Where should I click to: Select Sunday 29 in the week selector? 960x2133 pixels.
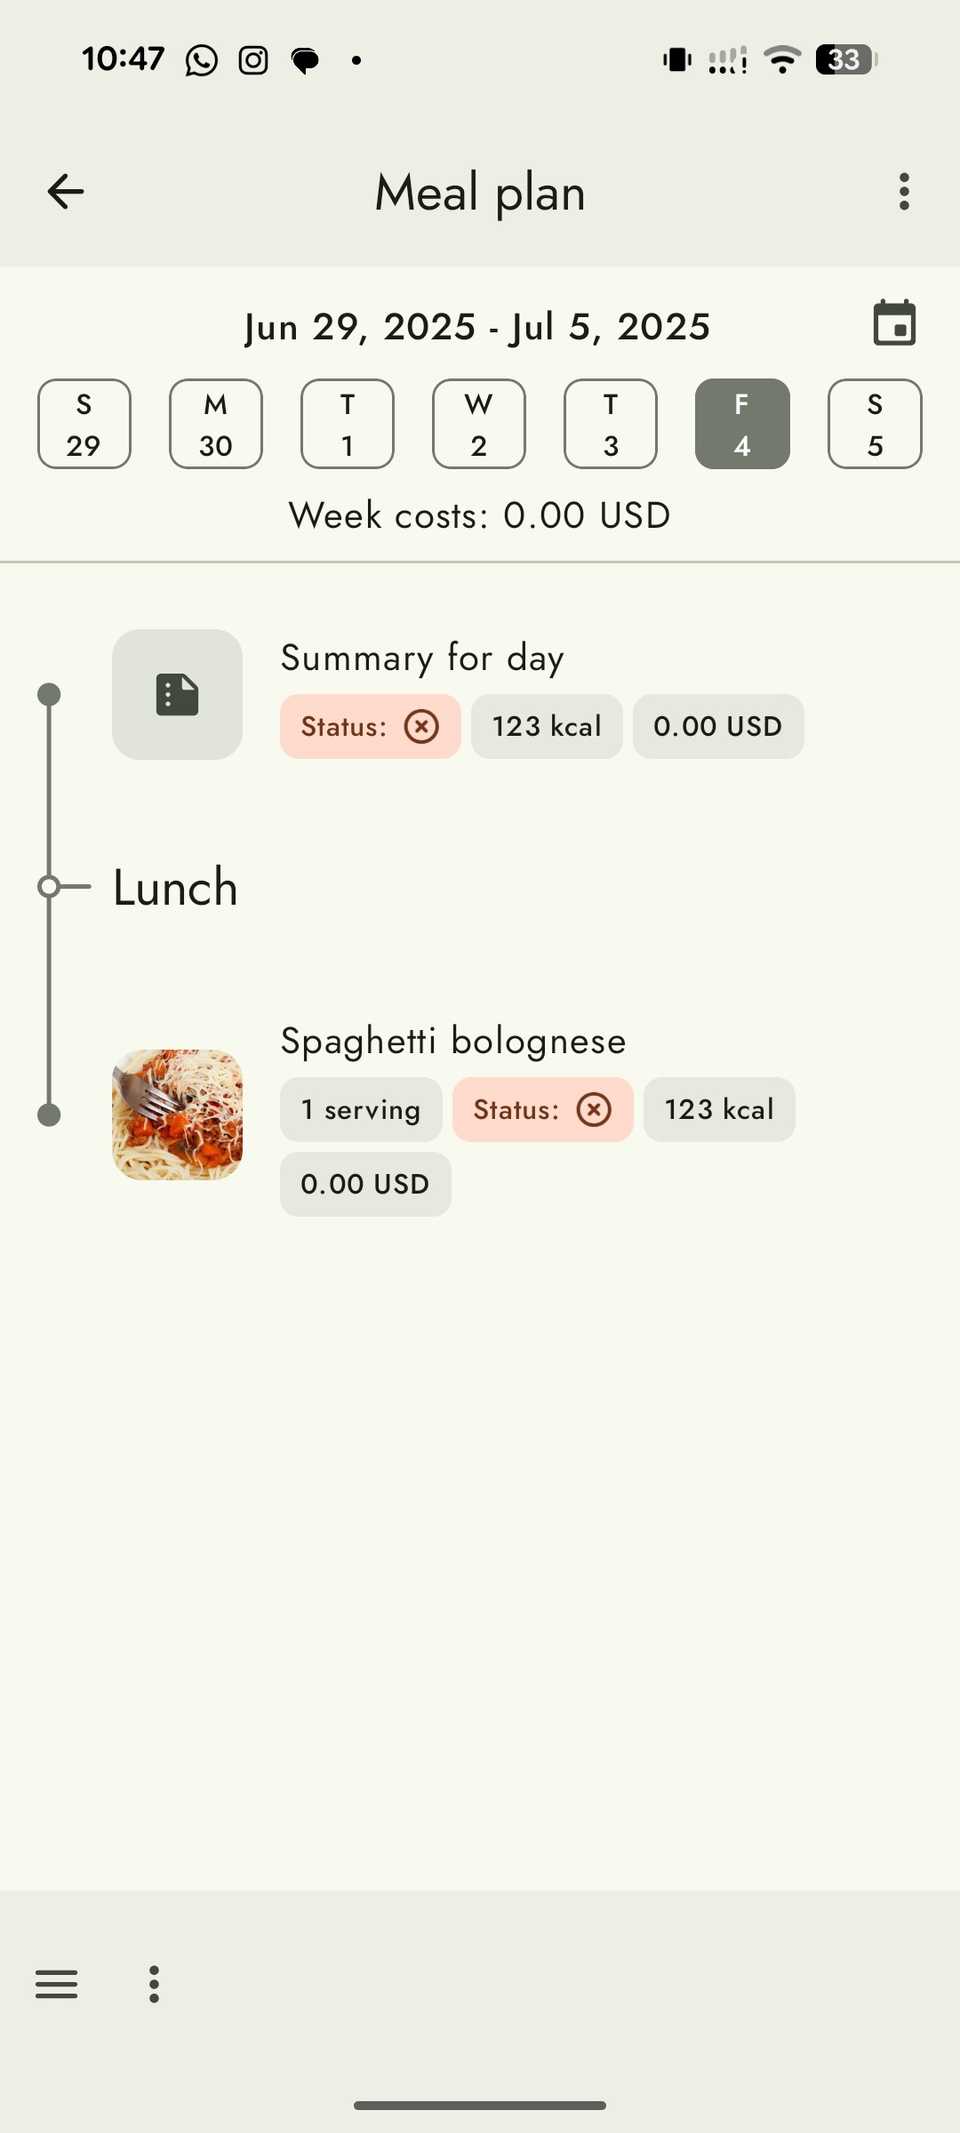coord(84,424)
